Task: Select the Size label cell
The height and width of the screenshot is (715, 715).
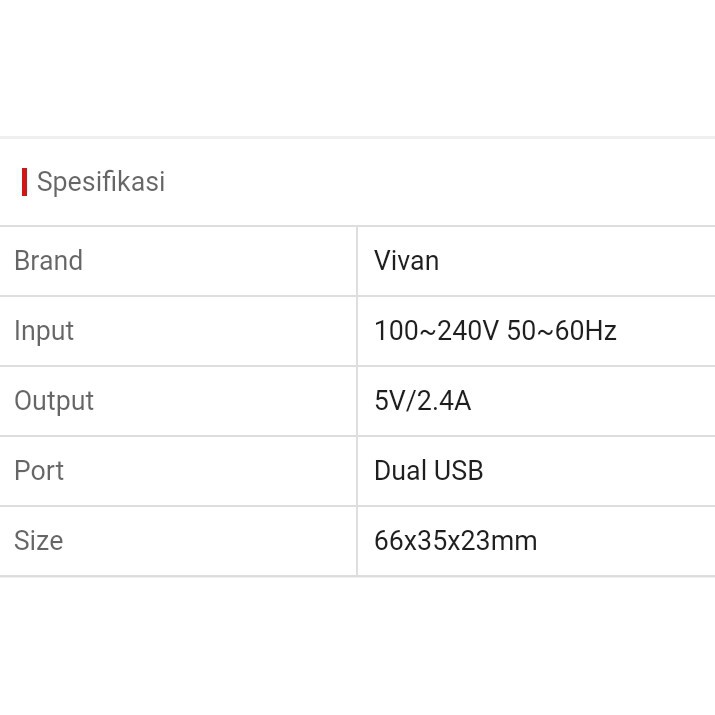Action: [x=39, y=541]
